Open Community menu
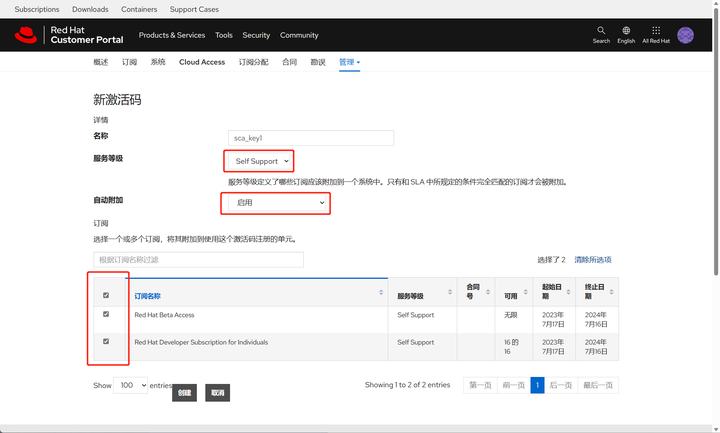Viewport: 720px width, 433px height. pyautogui.click(x=299, y=35)
